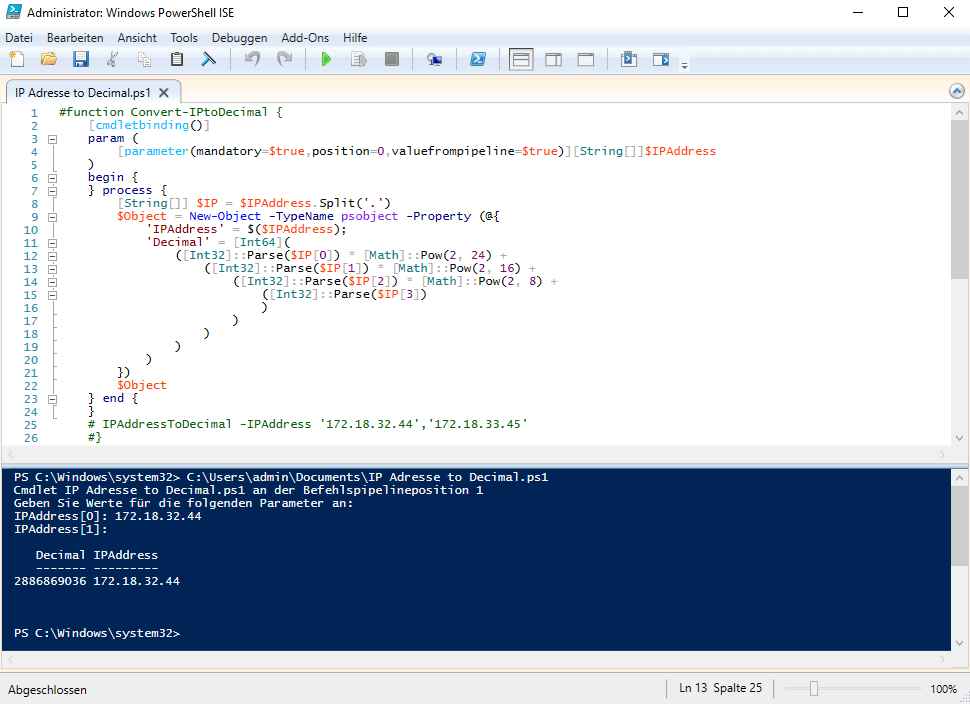Launch PowerShell.exe from the toolbar icon
Viewport: 970px width, 704px height.
(479, 59)
